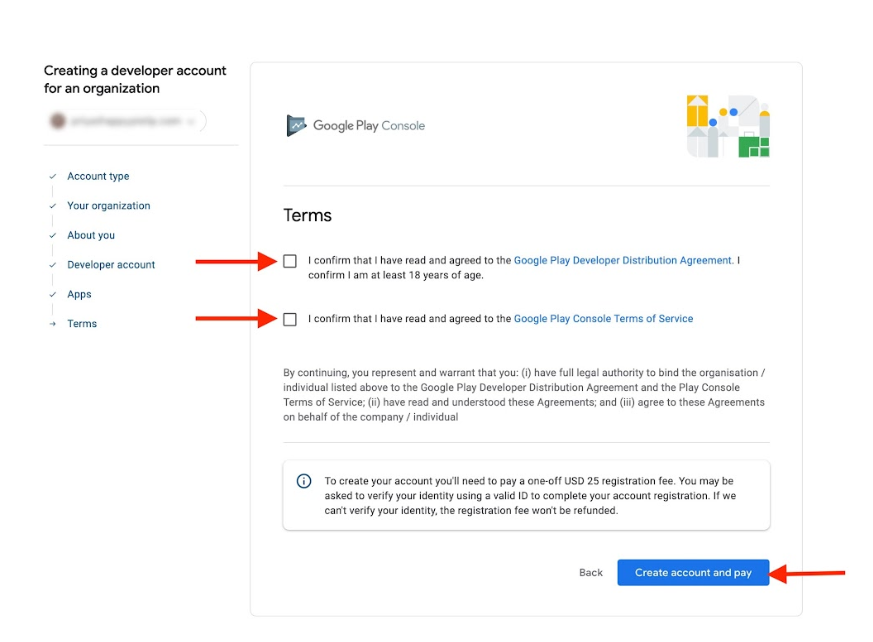The image size is (873, 642).
Task: Go to the About you step
Action: coord(91,235)
